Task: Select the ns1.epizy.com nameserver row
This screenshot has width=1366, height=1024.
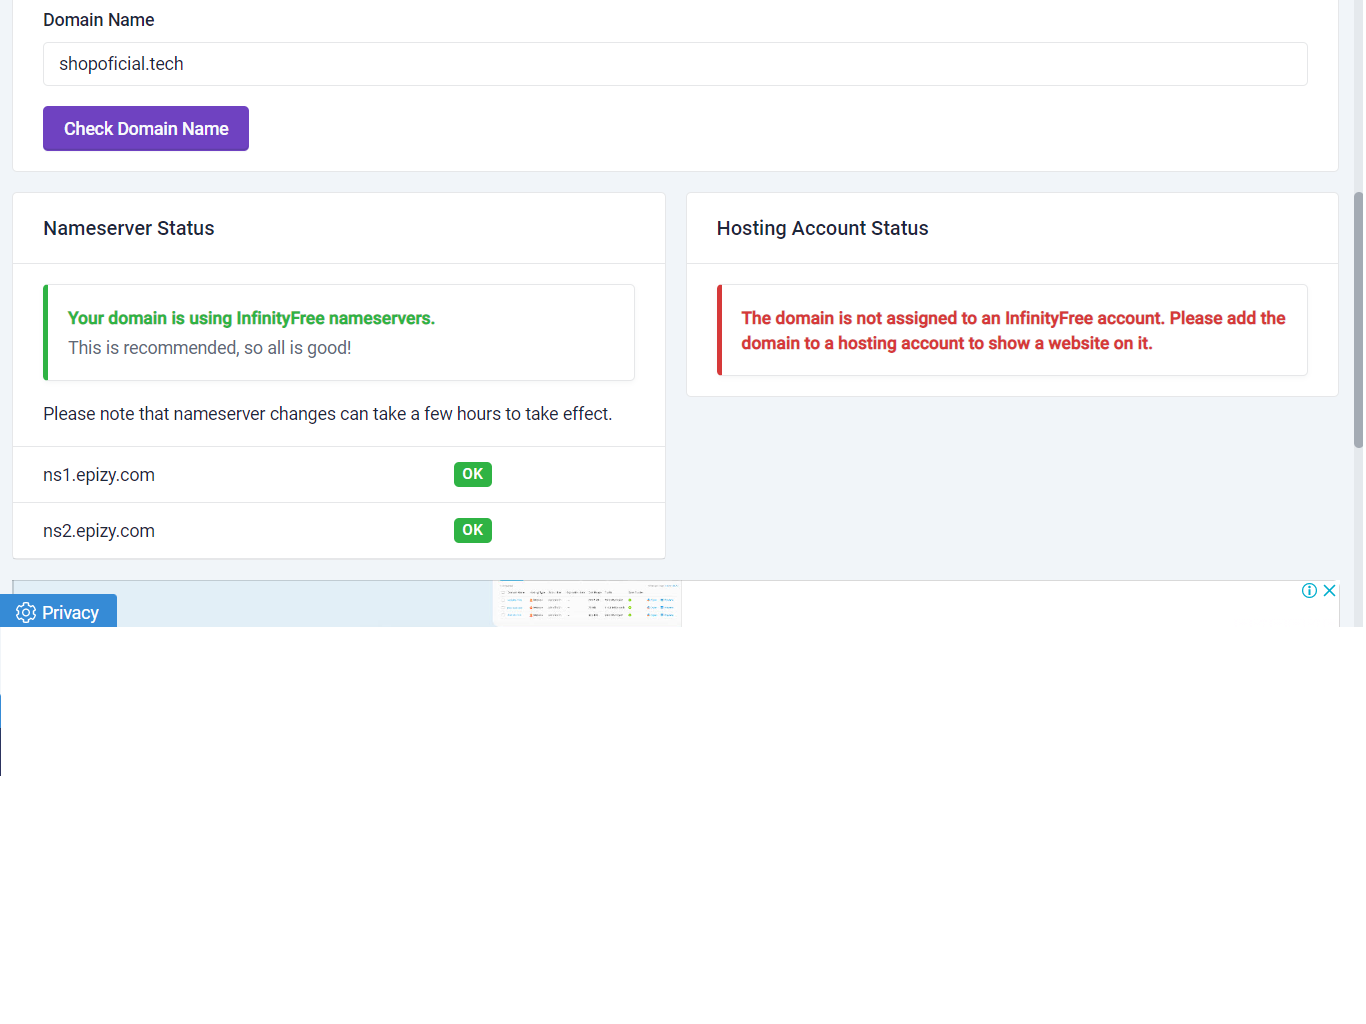Action: click(x=99, y=475)
